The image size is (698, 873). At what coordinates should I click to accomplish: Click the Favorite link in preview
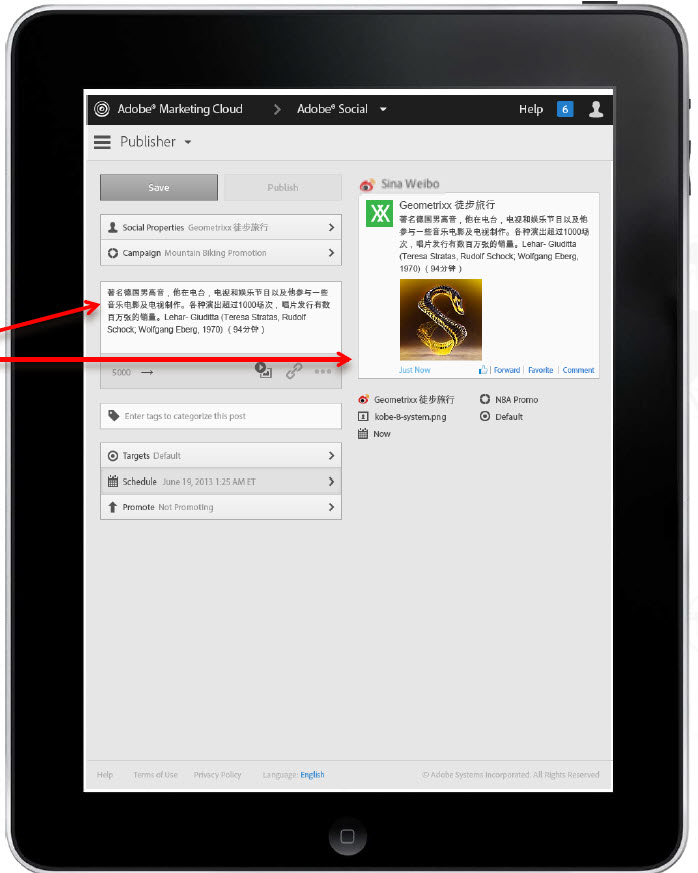(x=540, y=370)
